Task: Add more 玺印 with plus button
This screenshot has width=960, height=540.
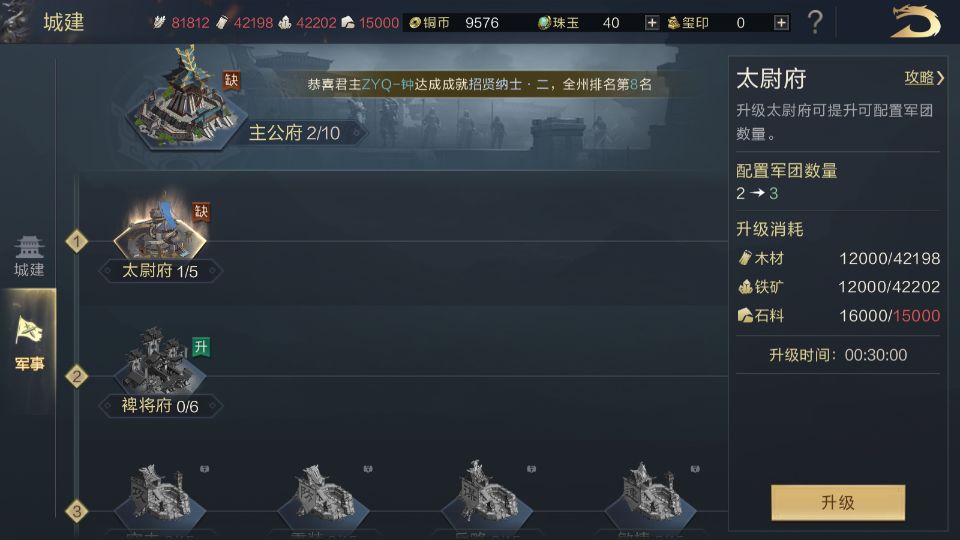Action: 781,23
